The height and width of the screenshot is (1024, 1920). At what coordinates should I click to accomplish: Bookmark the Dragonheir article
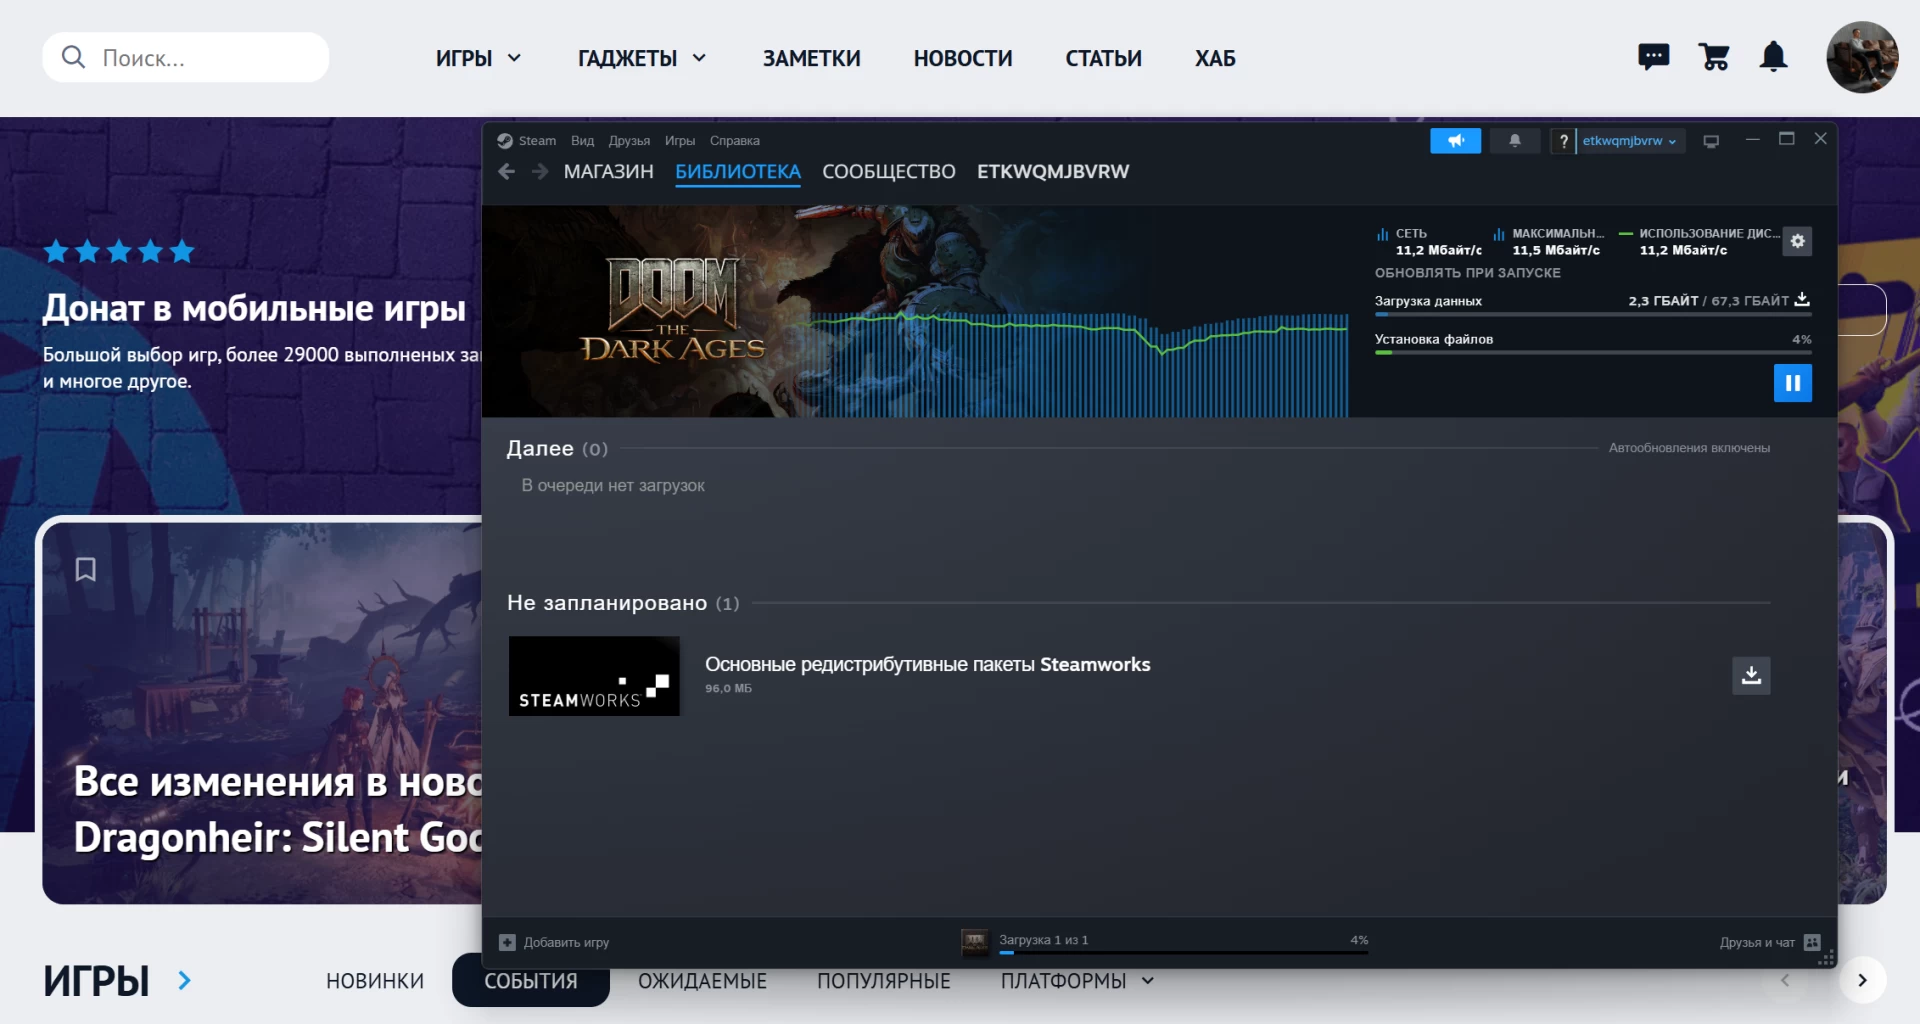click(x=86, y=570)
